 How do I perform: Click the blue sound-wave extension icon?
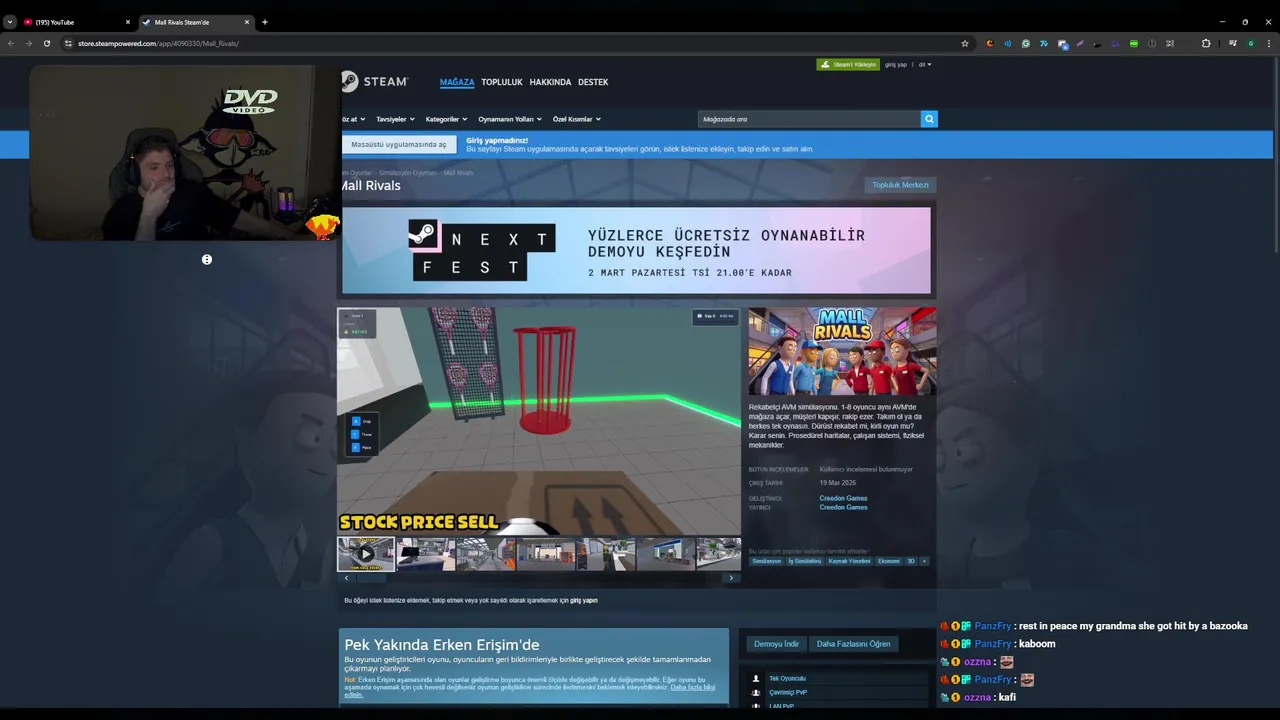(1007, 43)
